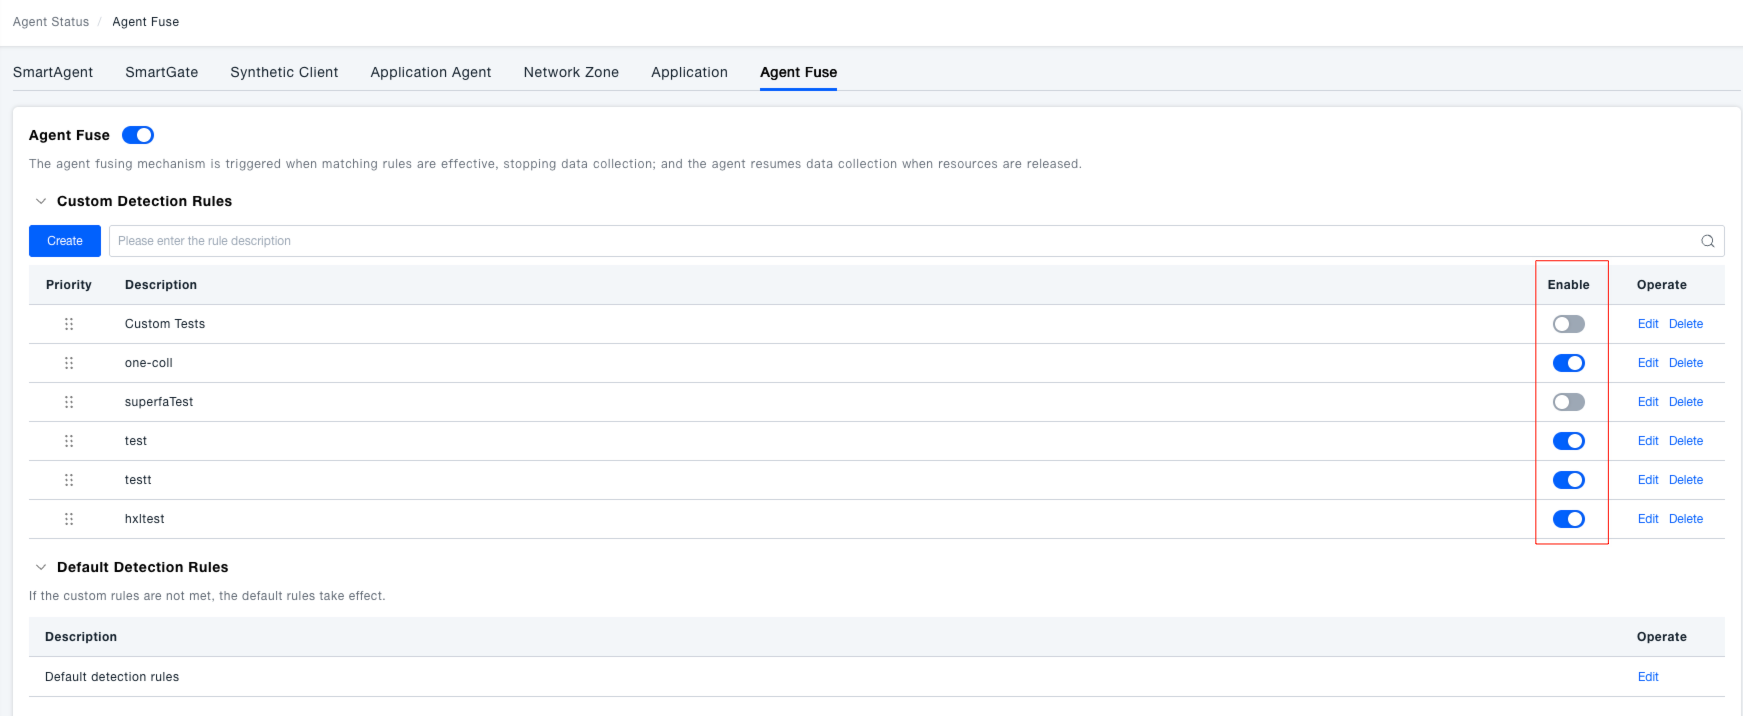Focus the rule description search field
Viewport: 1743px width, 716px height.
point(900,241)
